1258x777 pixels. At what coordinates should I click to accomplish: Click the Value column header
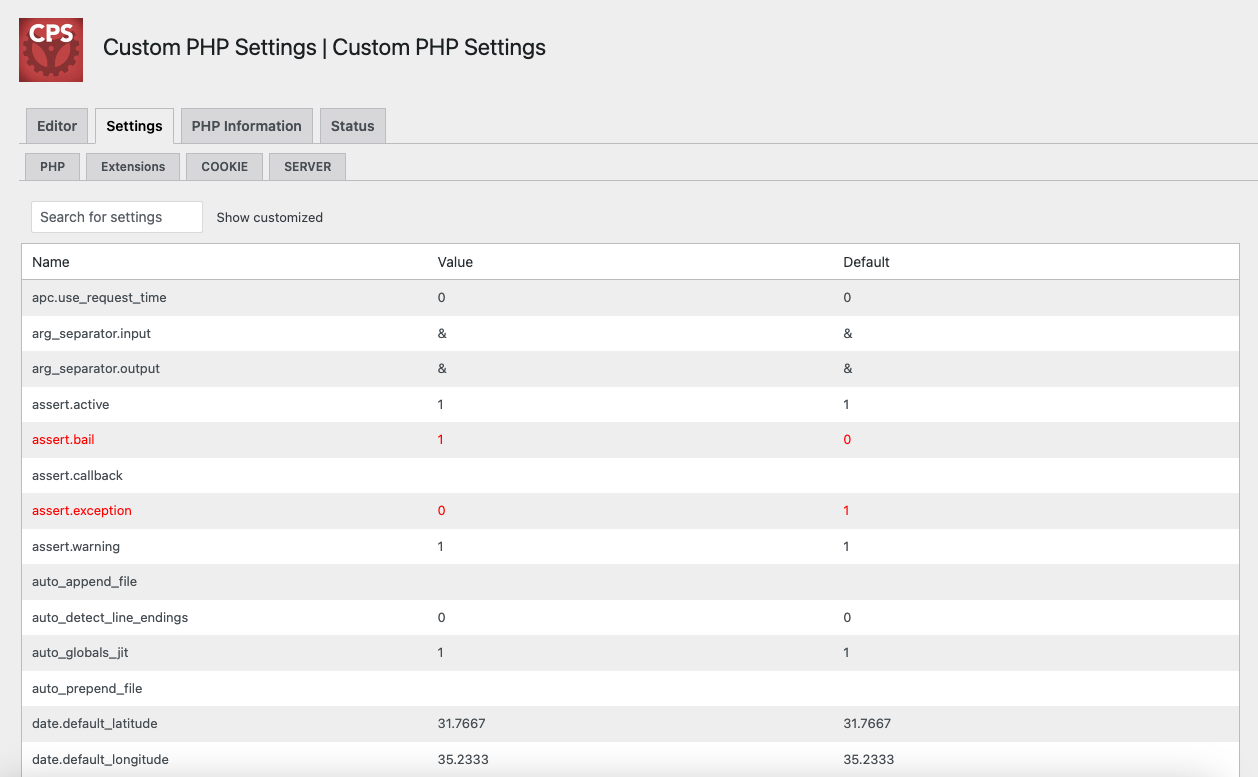[x=455, y=261]
